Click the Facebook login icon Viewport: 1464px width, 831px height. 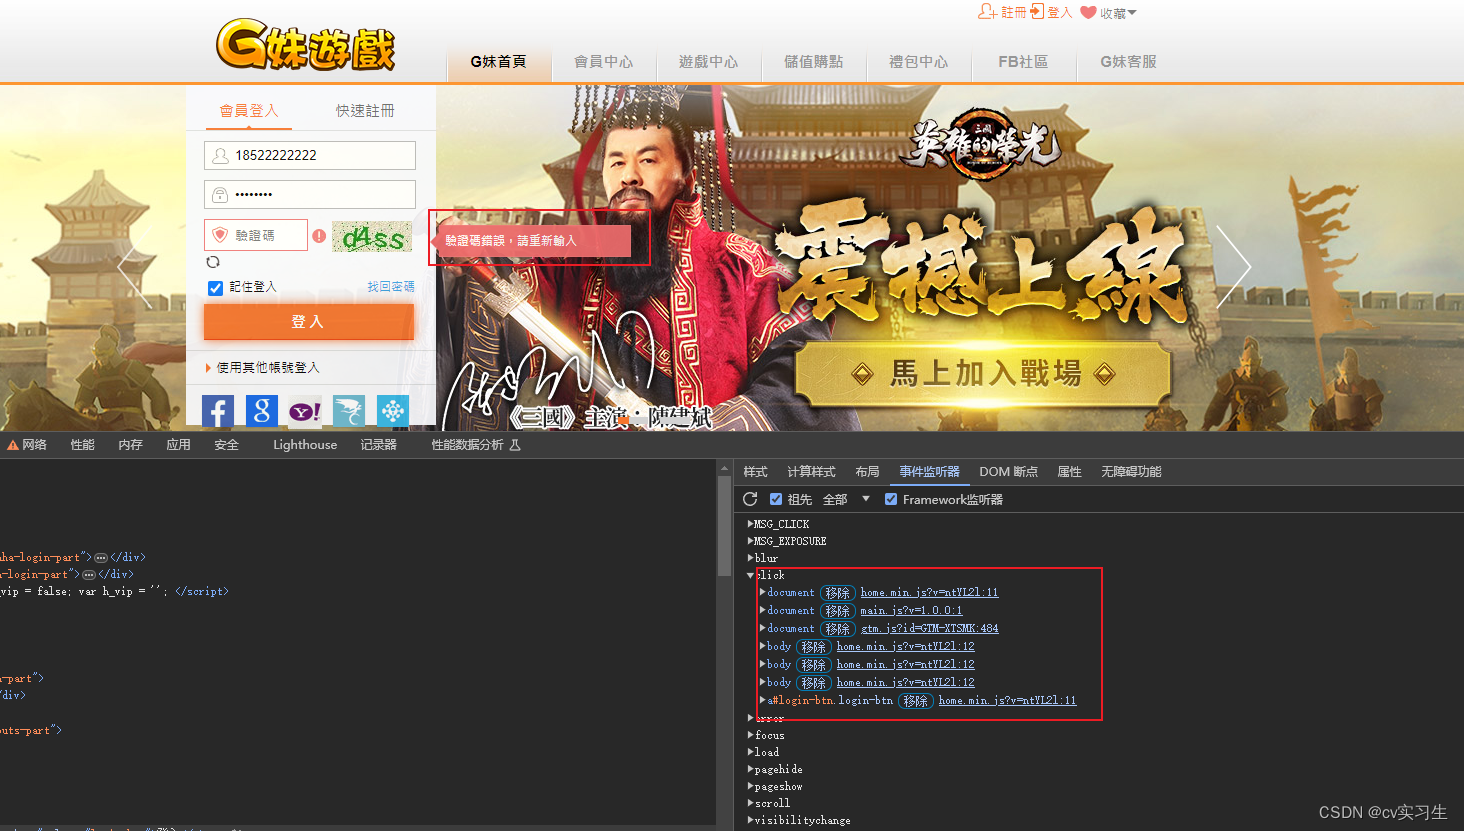click(218, 411)
